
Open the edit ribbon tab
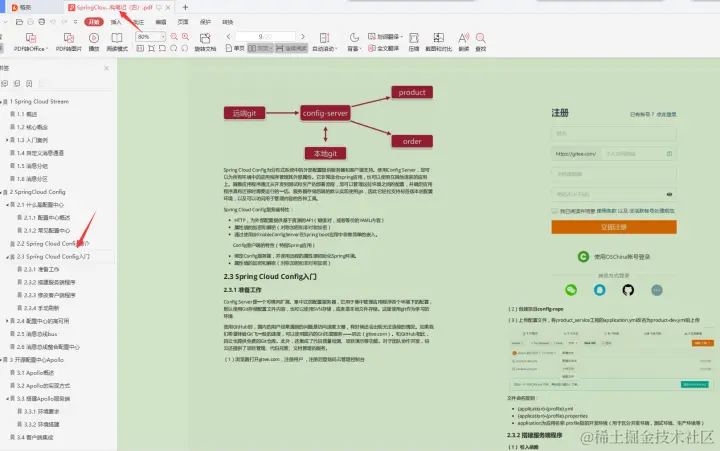(161, 22)
